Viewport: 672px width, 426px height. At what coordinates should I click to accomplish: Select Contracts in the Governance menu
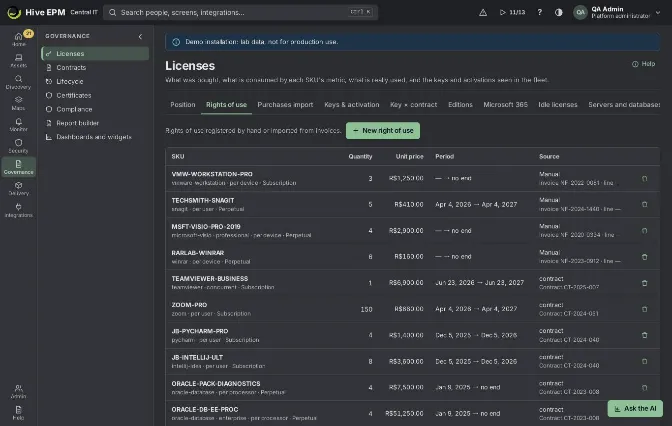(95, 67)
